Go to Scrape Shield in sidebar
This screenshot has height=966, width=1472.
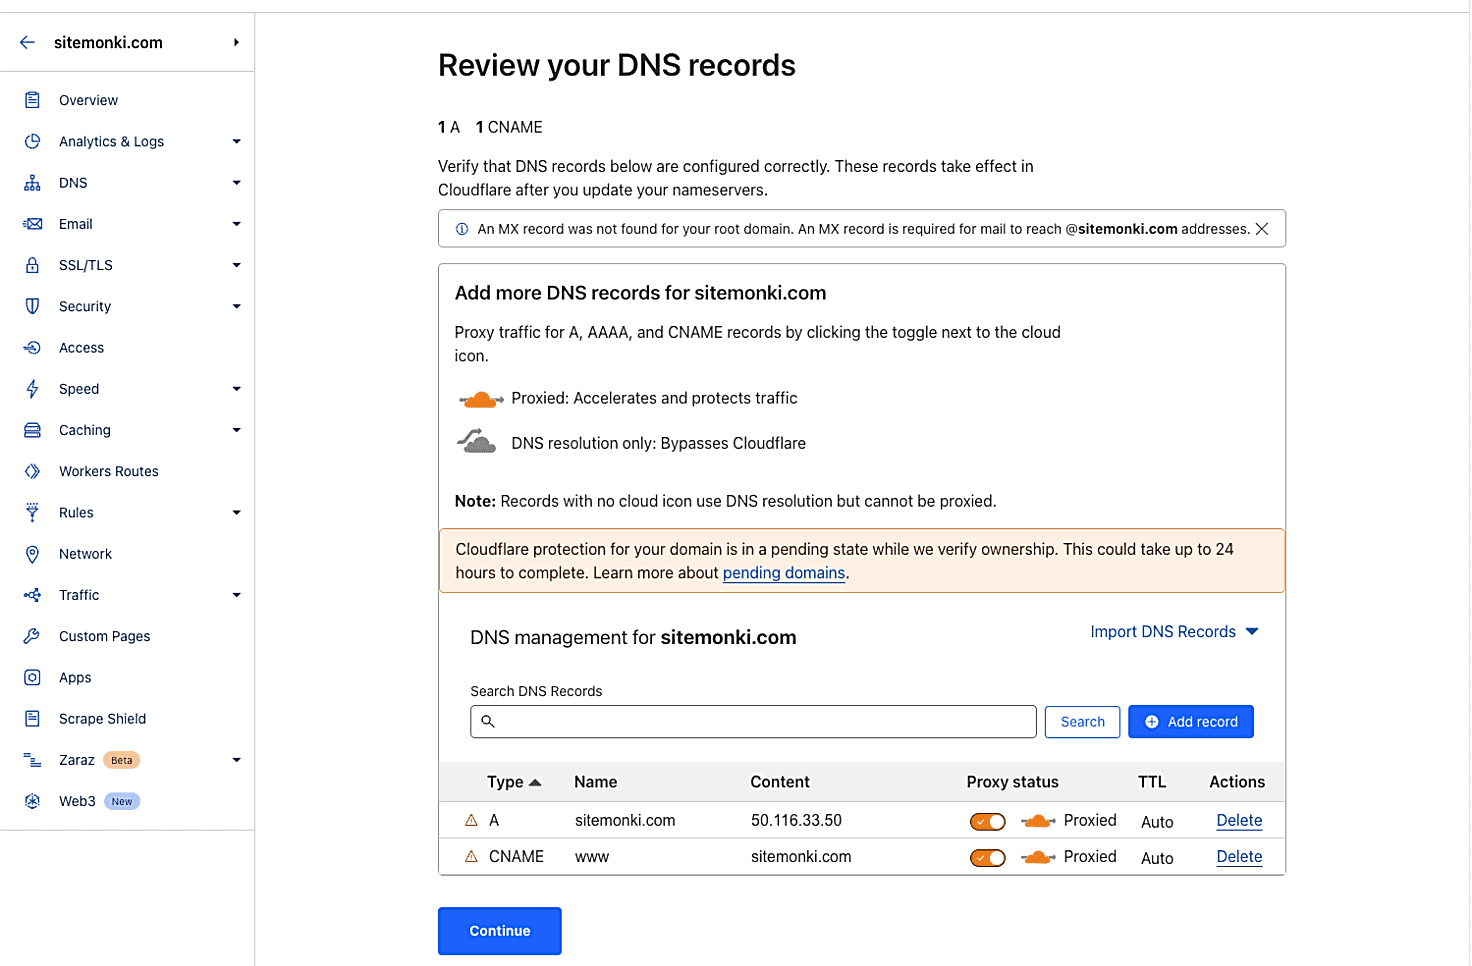pyautogui.click(x=102, y=719)
